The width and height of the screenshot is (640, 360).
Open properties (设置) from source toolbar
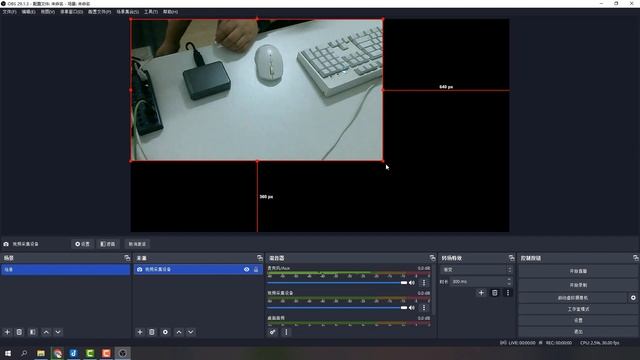click(82, 244)
